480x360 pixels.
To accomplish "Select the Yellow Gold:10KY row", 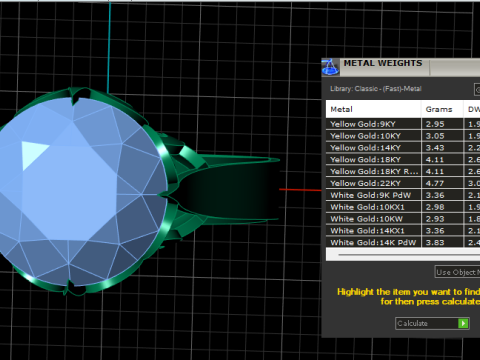I will tap(403, 136).
